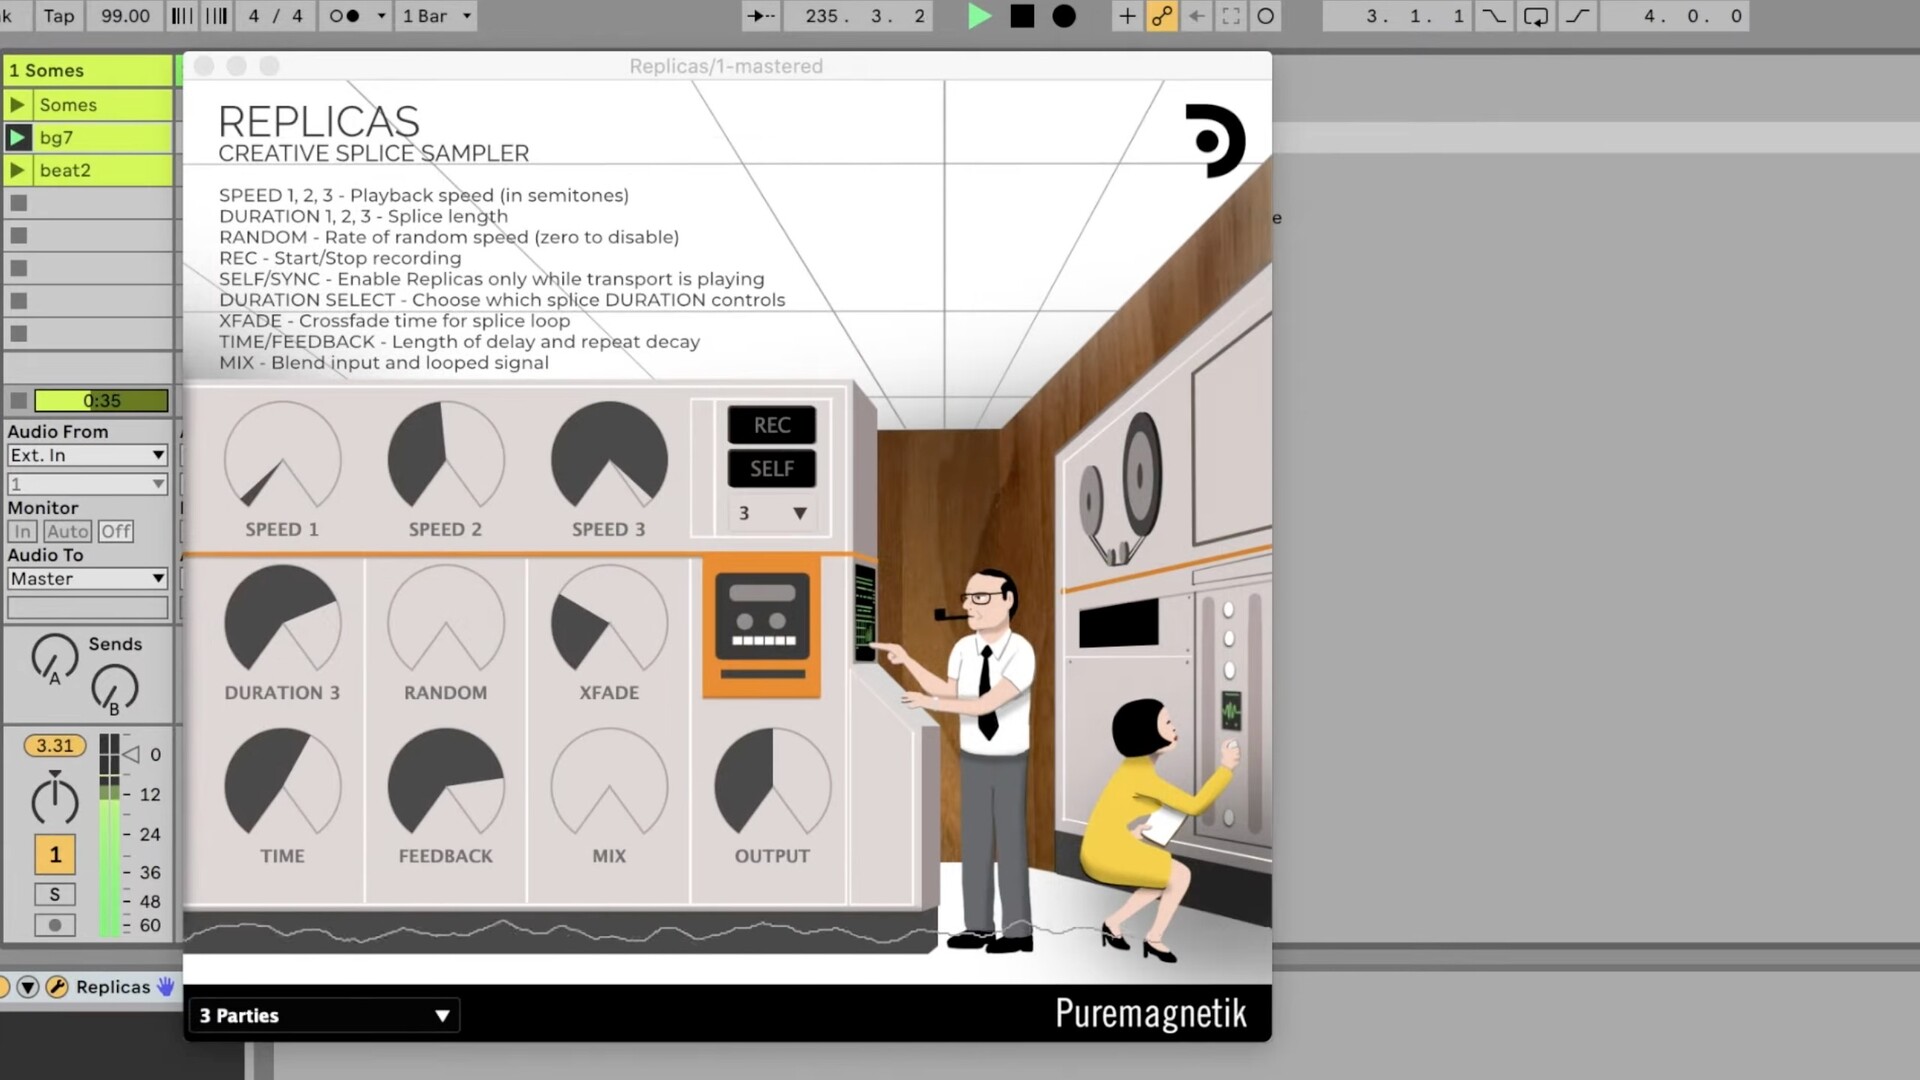Toggle the Loop switch icon

tap(1535, 16)
